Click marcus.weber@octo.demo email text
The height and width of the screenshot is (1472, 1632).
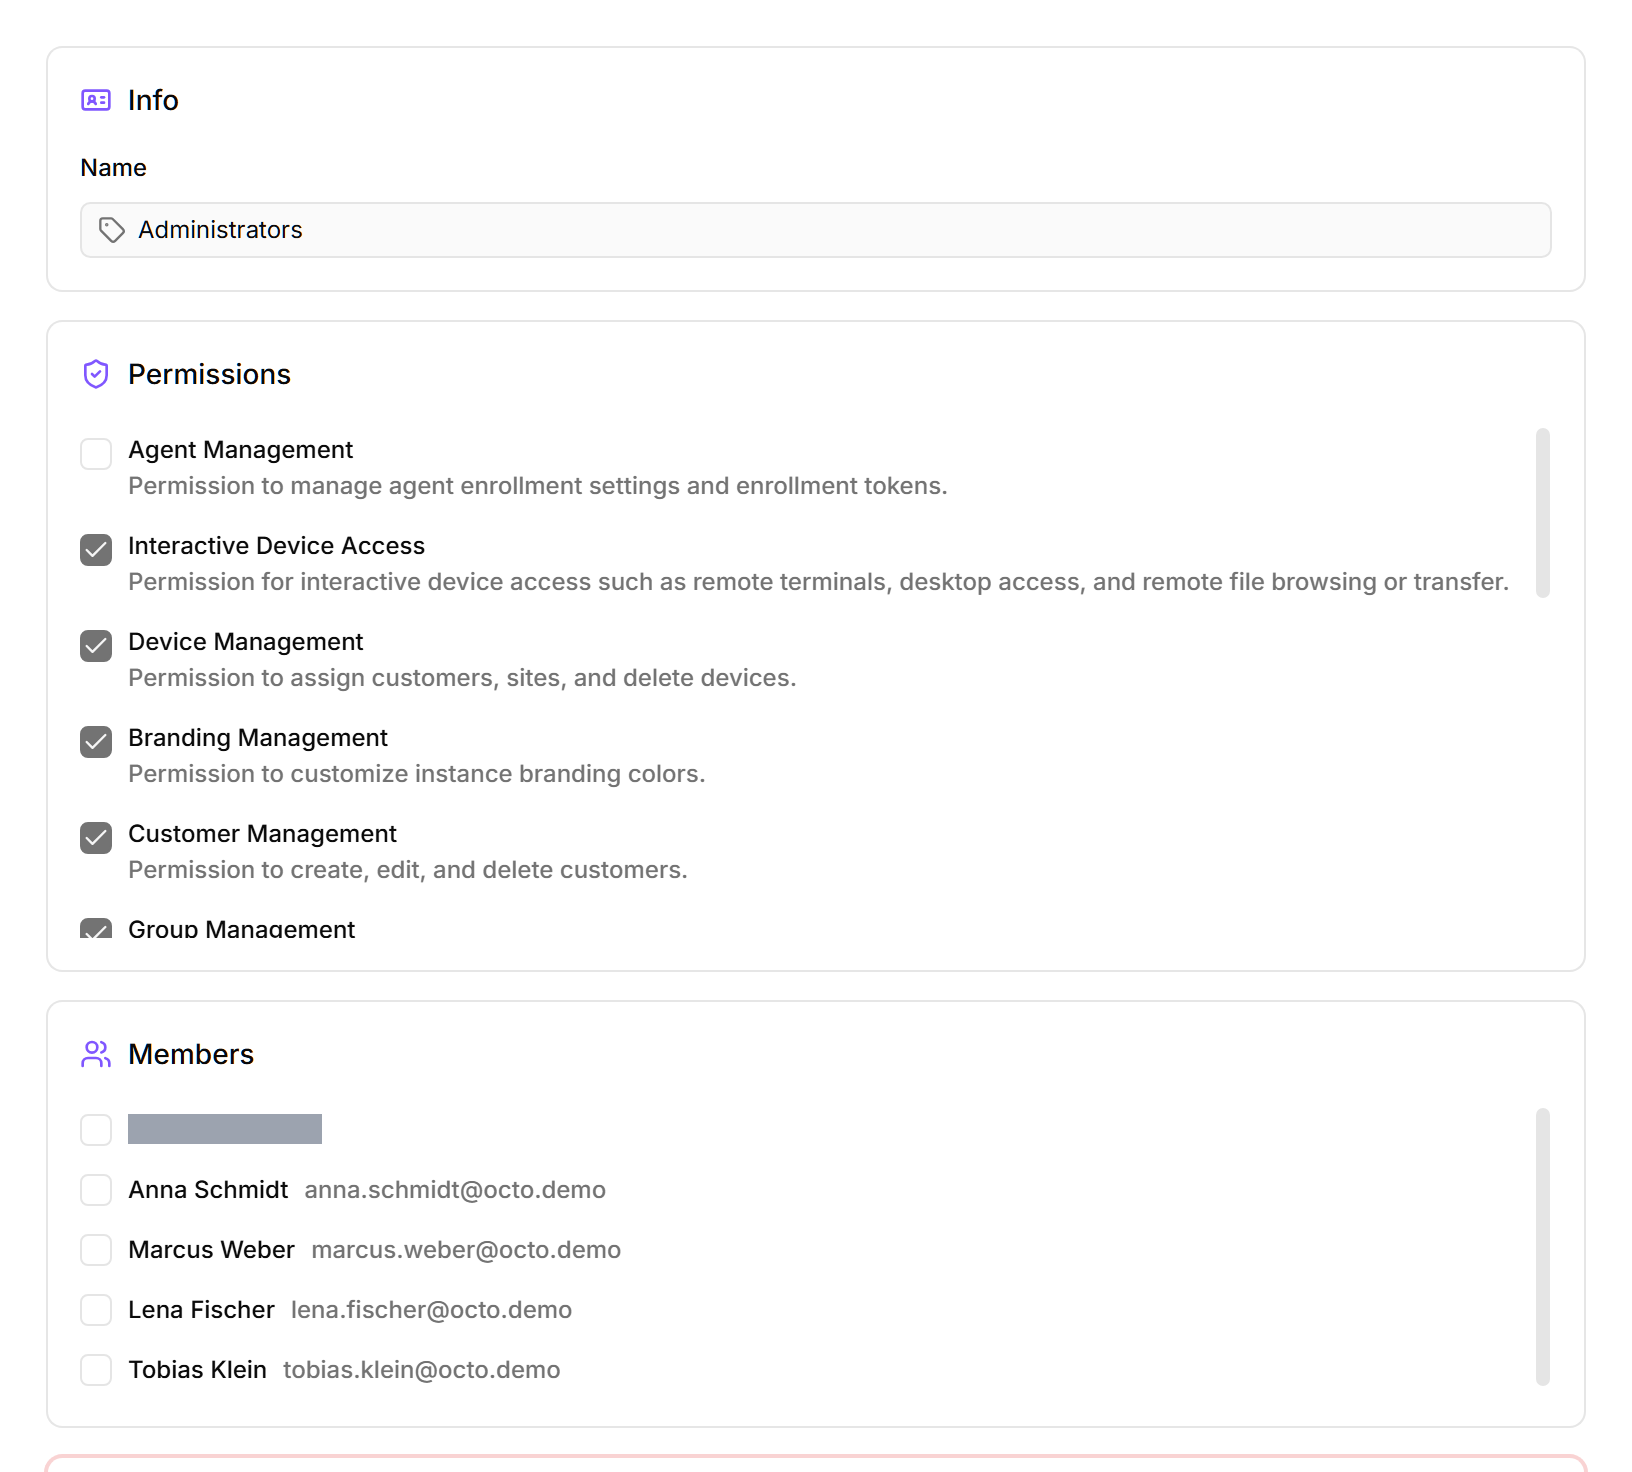click(x=466, y=1250)
